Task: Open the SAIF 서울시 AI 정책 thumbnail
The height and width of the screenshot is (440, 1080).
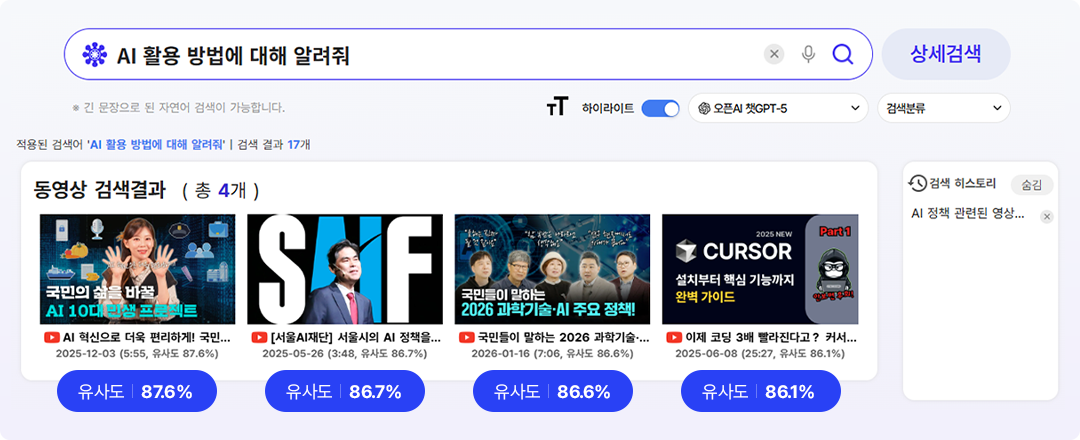Action: [345, 269]
